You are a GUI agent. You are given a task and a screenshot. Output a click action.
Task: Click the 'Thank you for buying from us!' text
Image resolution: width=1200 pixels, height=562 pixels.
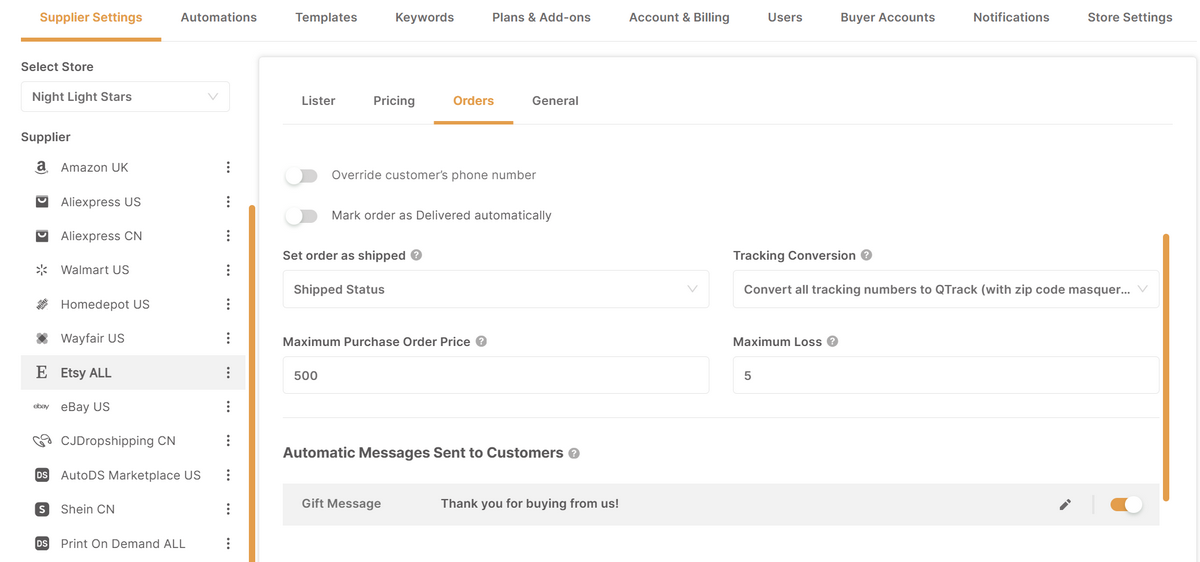pyautogui.click(x=530, y=504)
